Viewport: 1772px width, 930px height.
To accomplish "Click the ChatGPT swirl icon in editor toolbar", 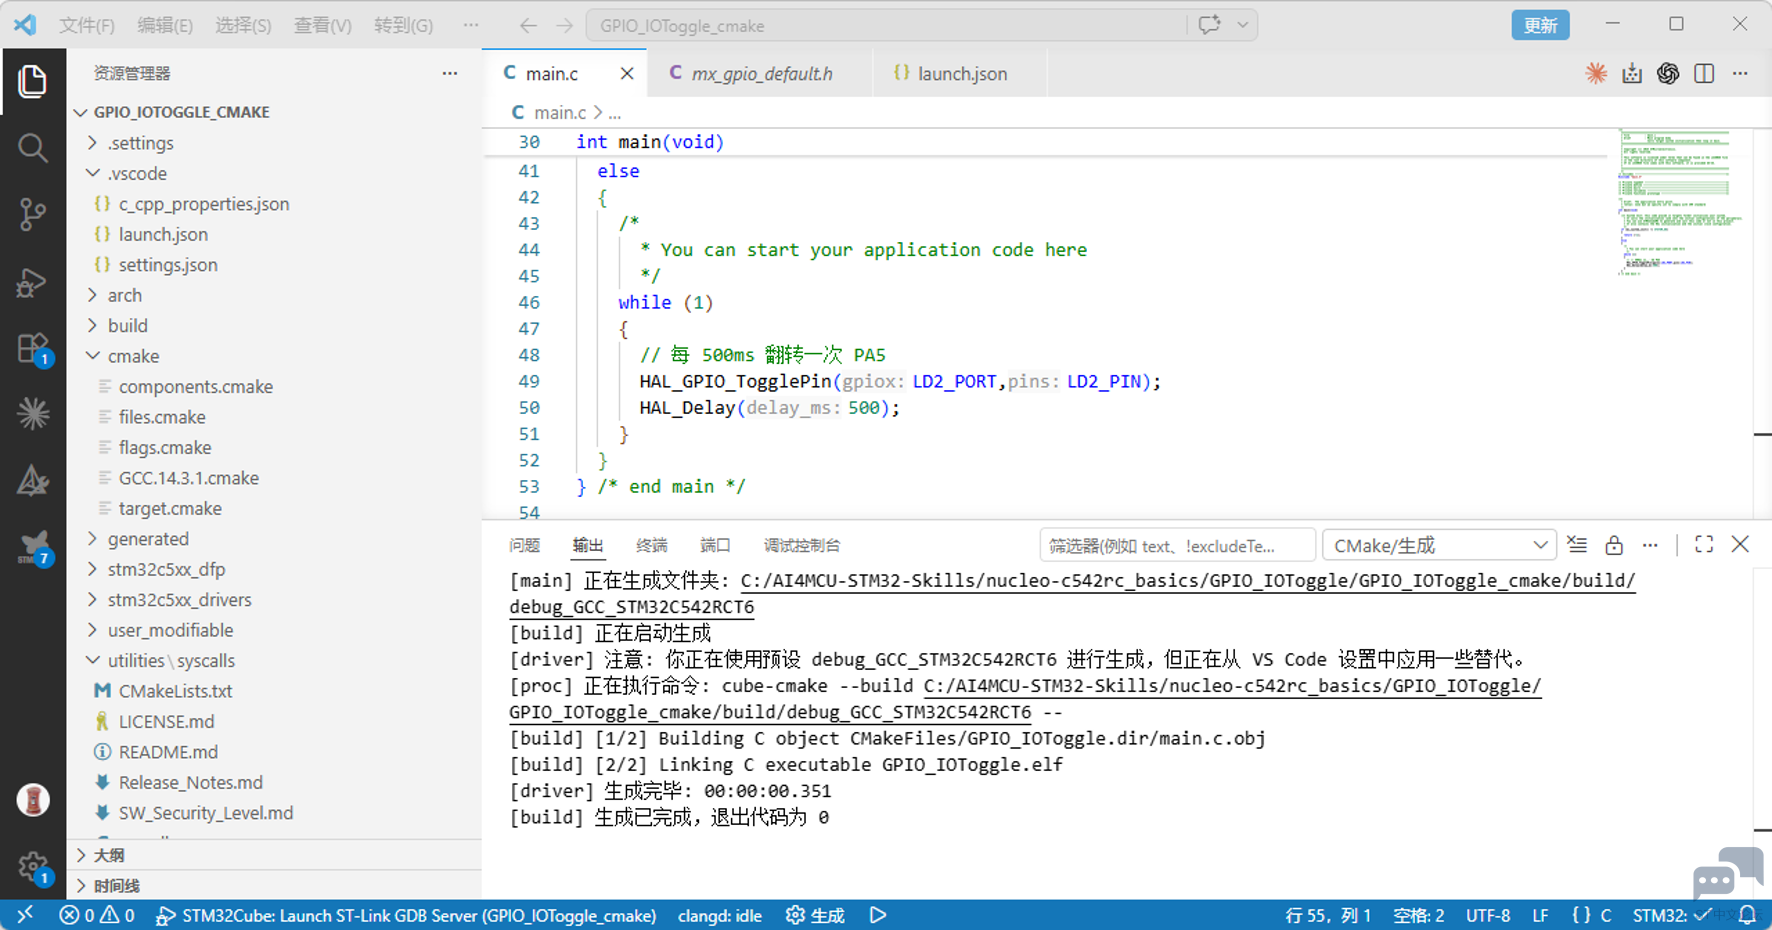I will (1668, 73).
